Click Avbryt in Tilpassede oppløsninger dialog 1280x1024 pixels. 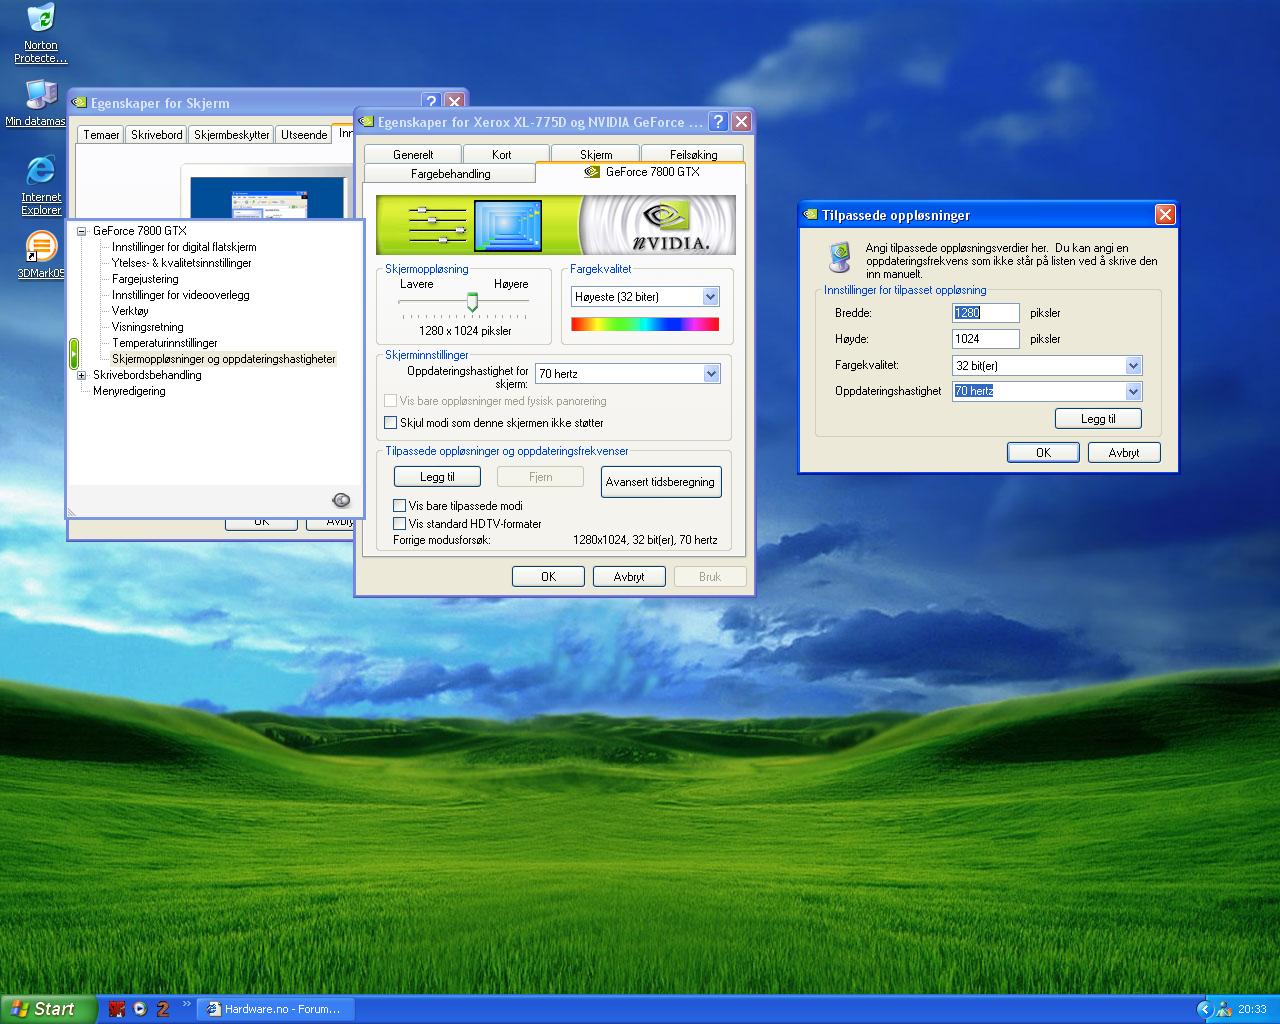pyautogui.click(x=1124, y=453)
